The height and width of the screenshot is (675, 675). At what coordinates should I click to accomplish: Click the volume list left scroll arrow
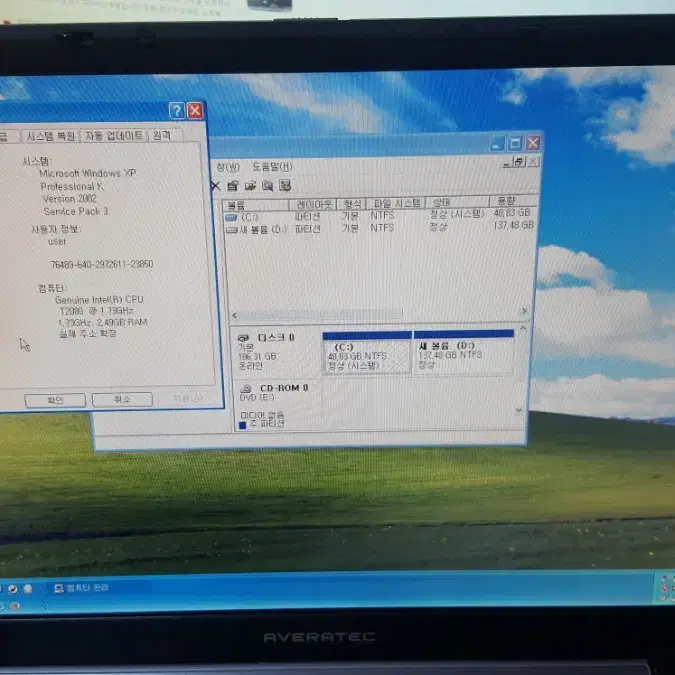coord(235,316)
